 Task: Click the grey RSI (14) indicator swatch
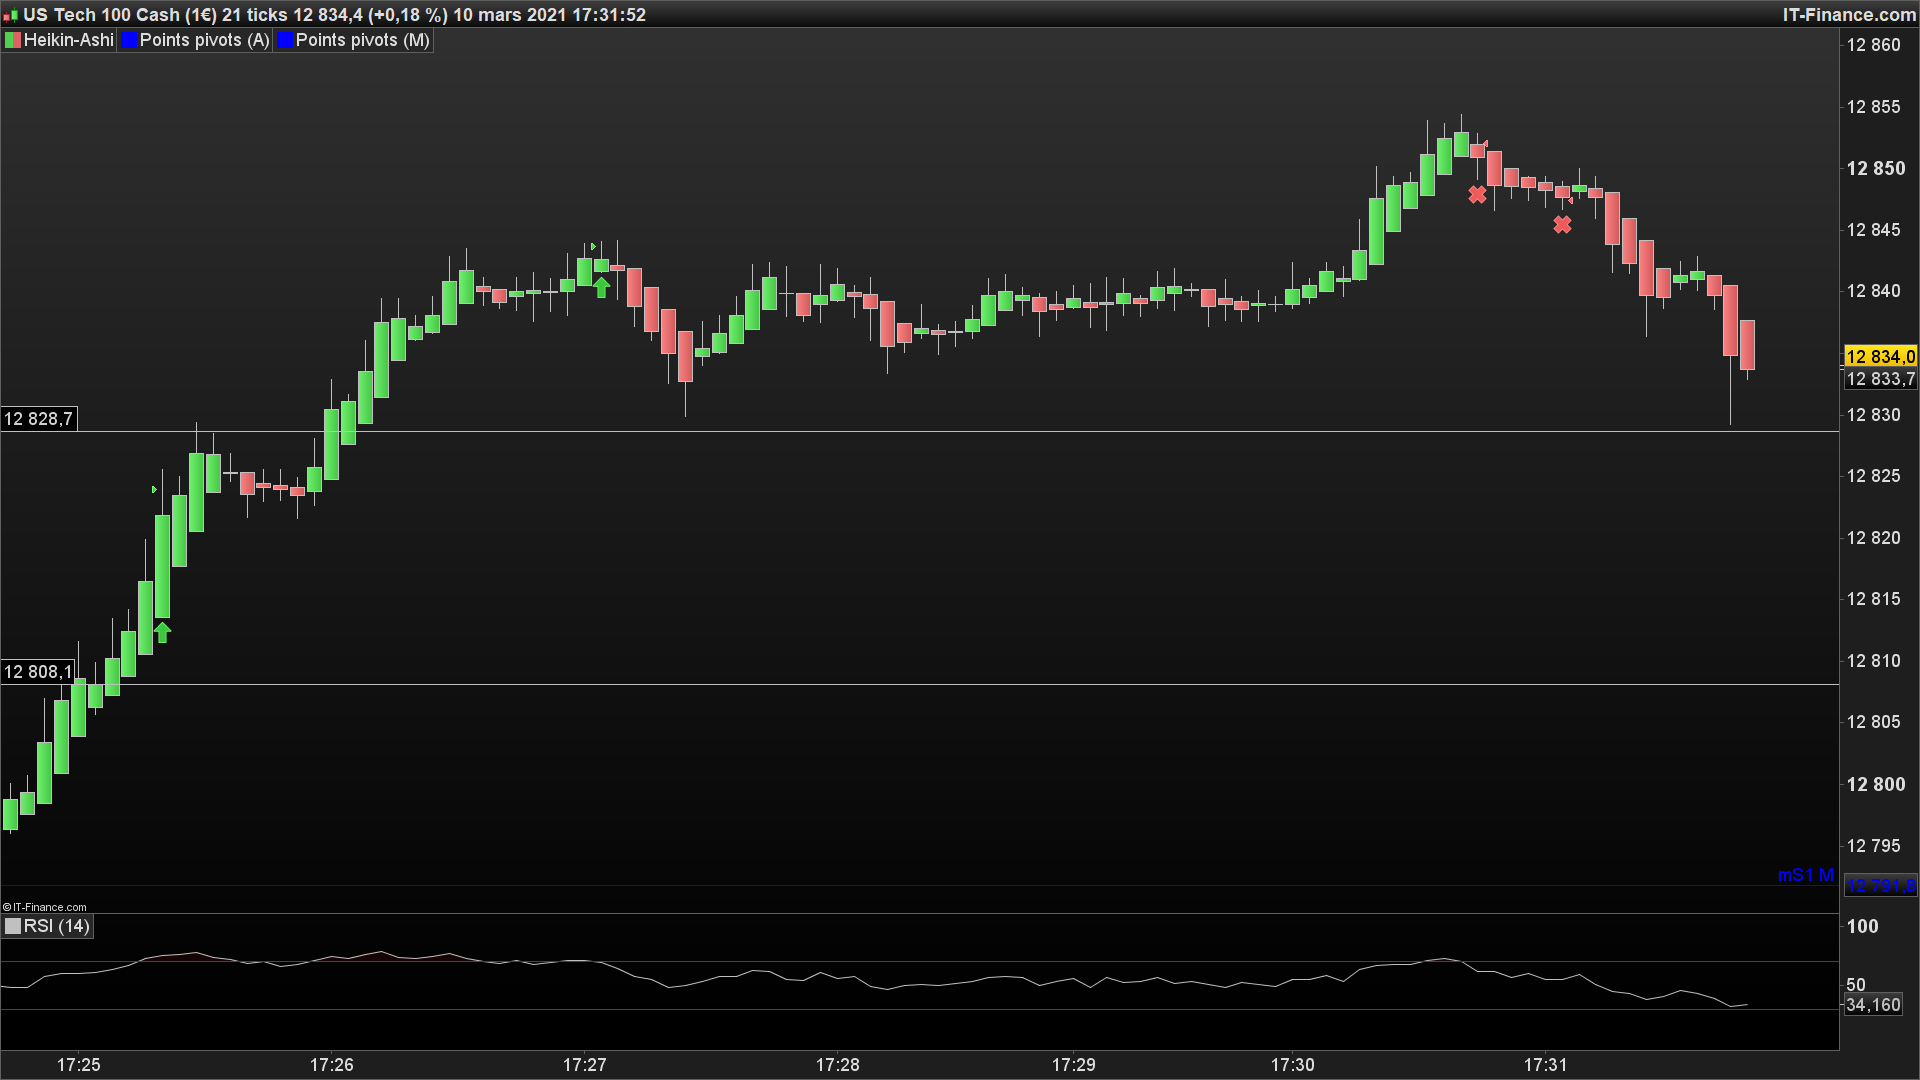[13, 926]
